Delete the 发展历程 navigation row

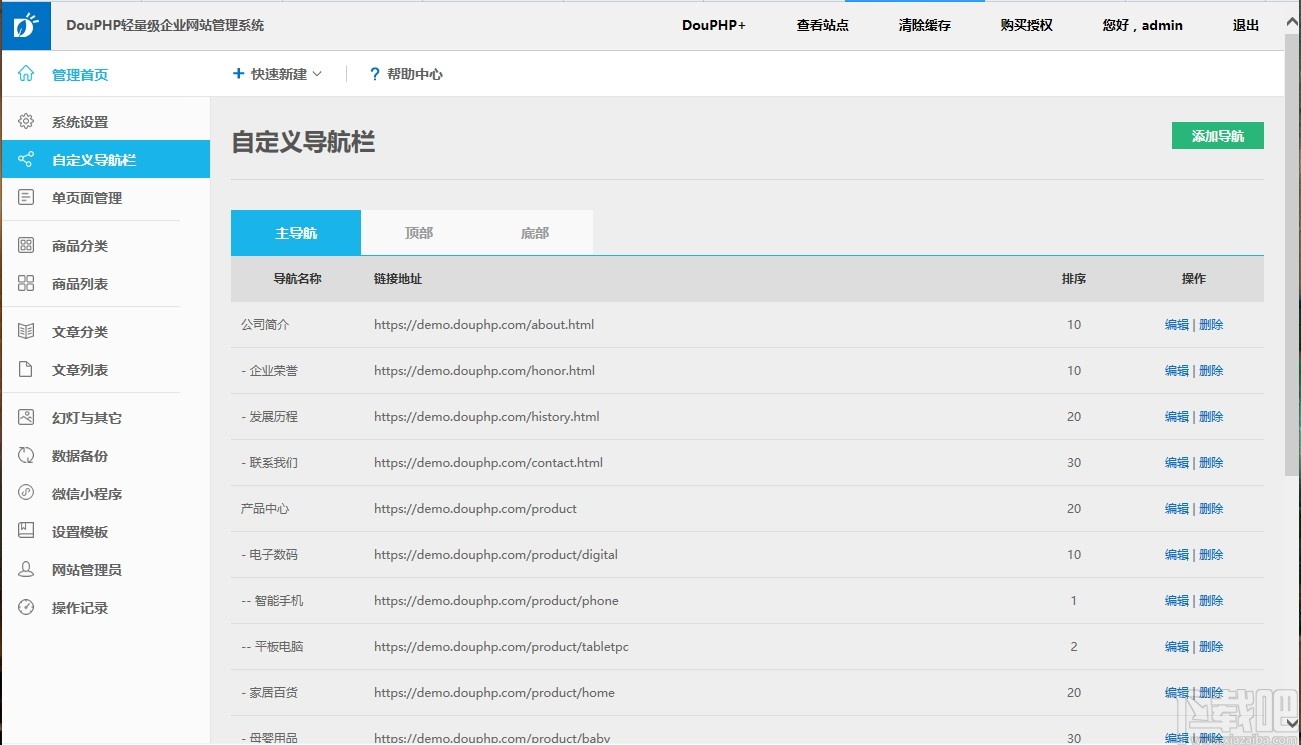coord(1211,417)
